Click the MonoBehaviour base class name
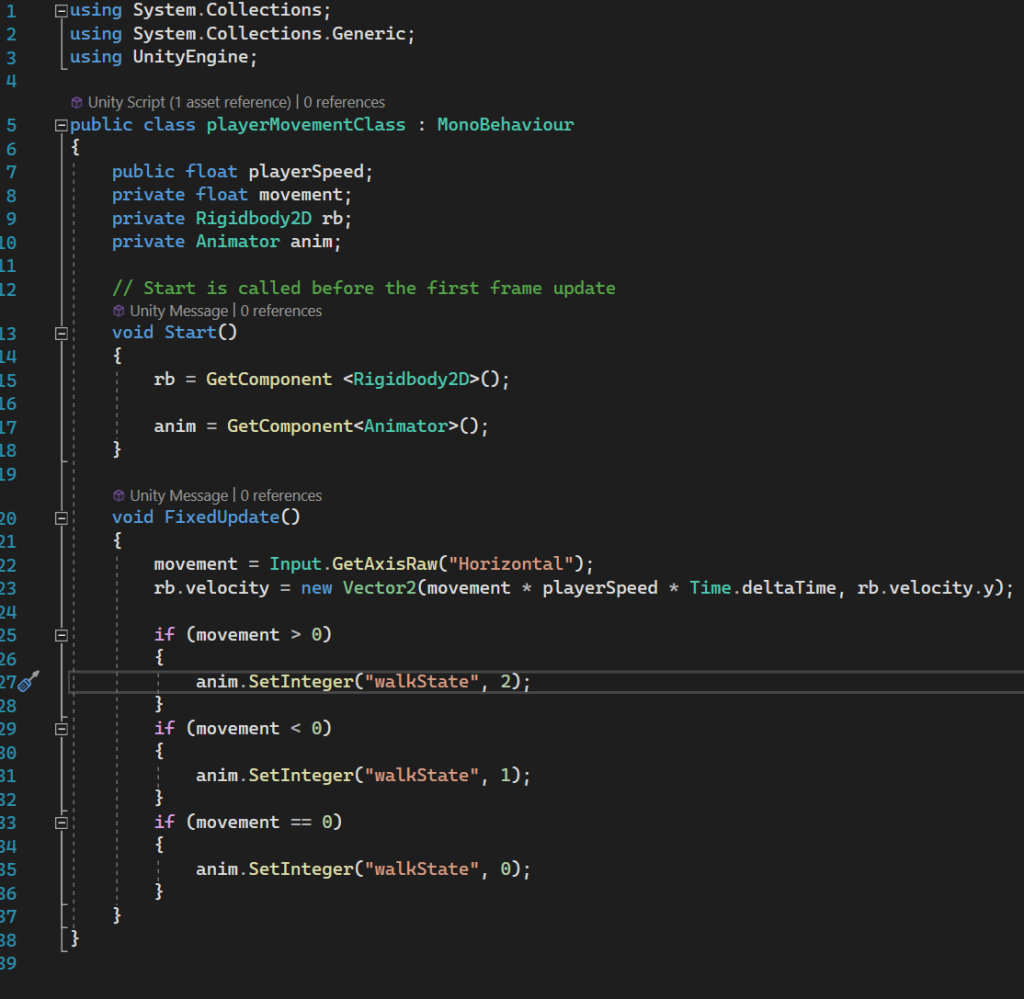 tap(505, 125)
